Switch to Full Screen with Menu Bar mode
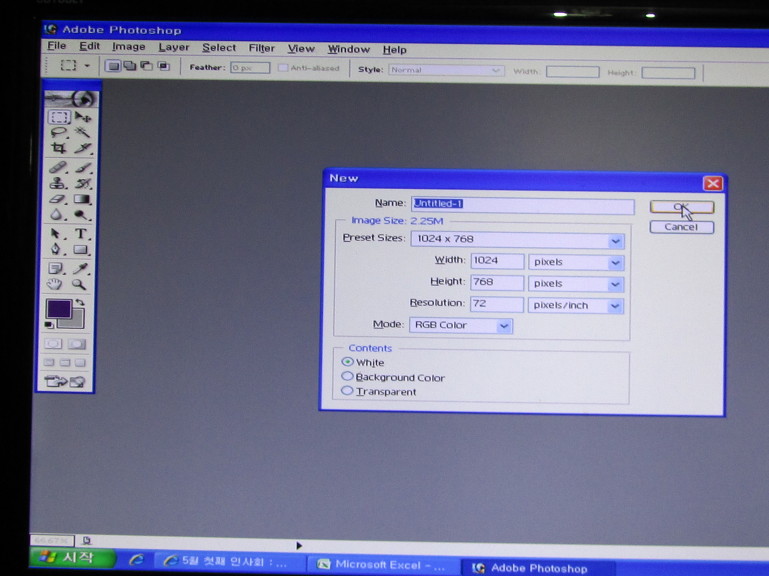769x576 pixels. coord(65,363)
